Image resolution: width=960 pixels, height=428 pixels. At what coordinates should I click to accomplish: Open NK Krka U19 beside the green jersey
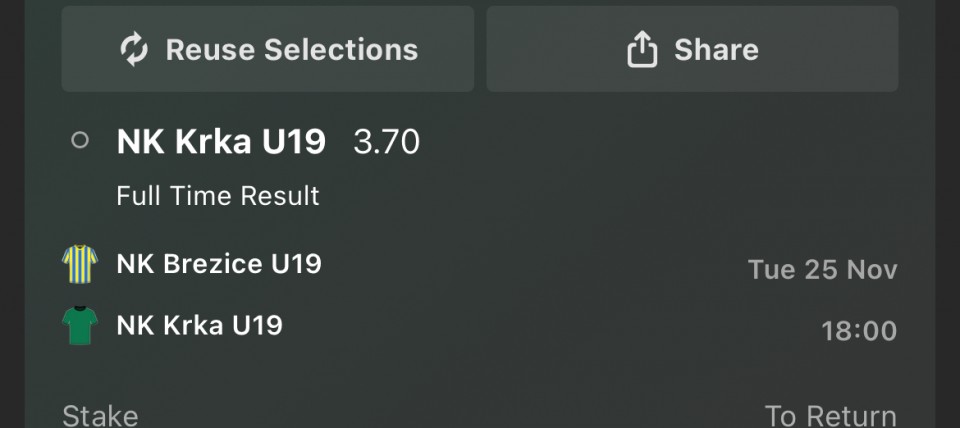[200, 325]
